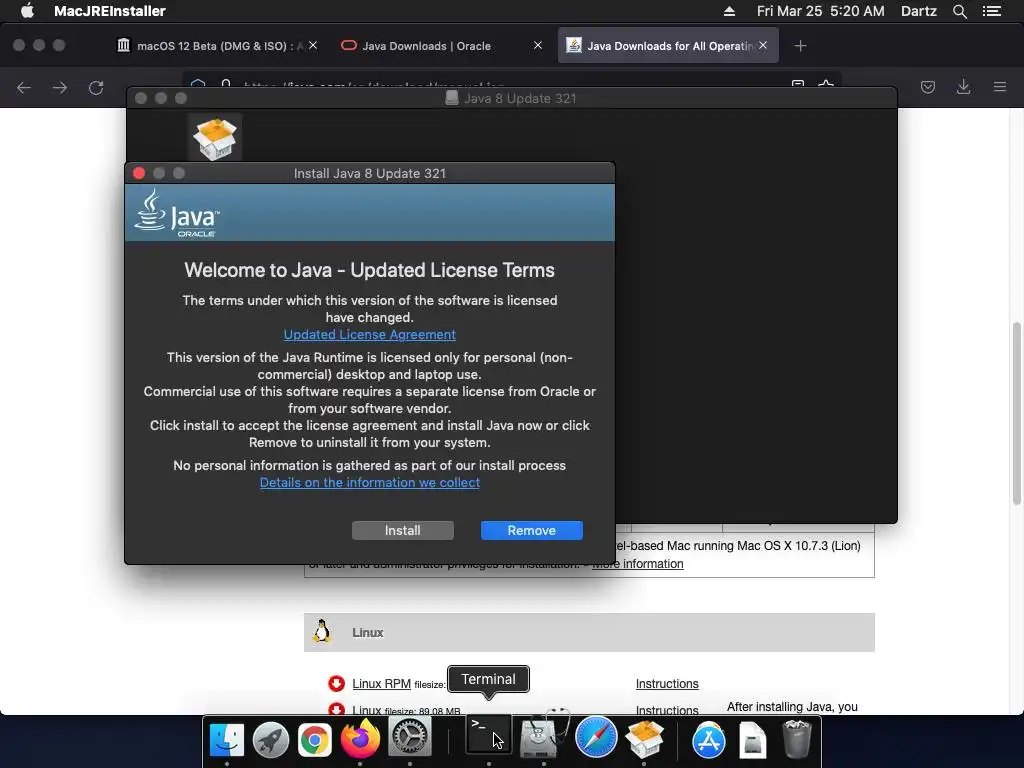Screen dimensions: 1024x768
Task: Click red download icon next to Linux RPM
Action: [336, 683]
